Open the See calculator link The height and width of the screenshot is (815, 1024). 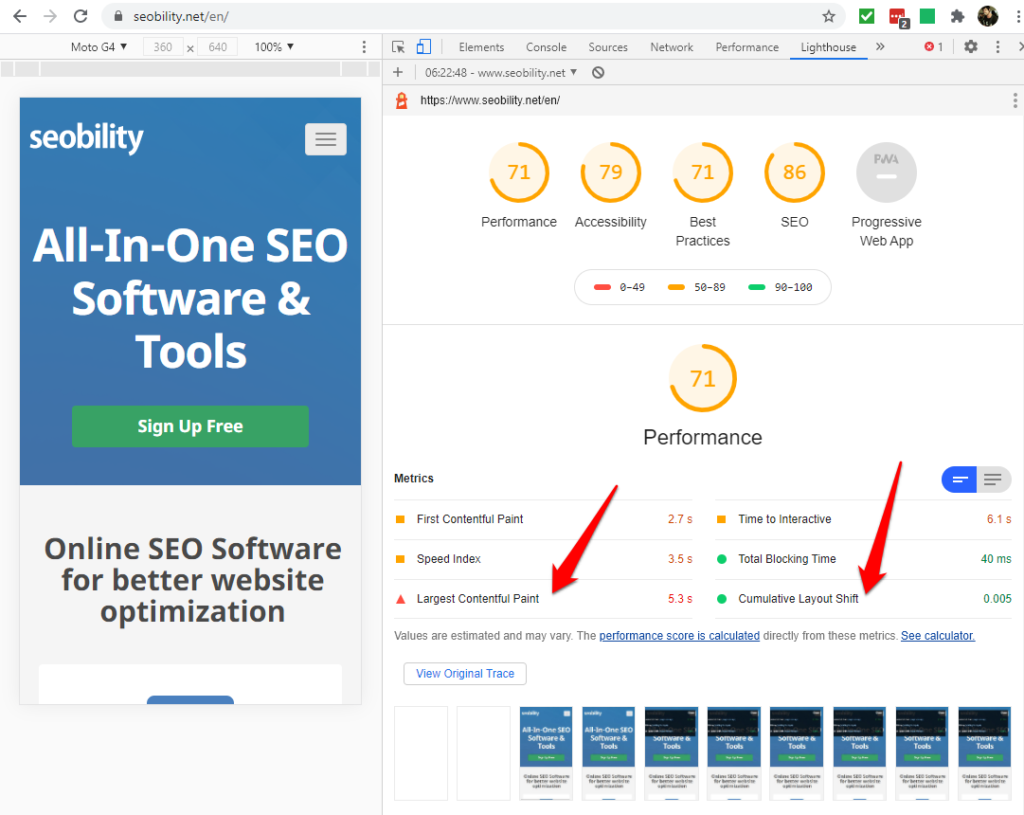click(938, 635)
